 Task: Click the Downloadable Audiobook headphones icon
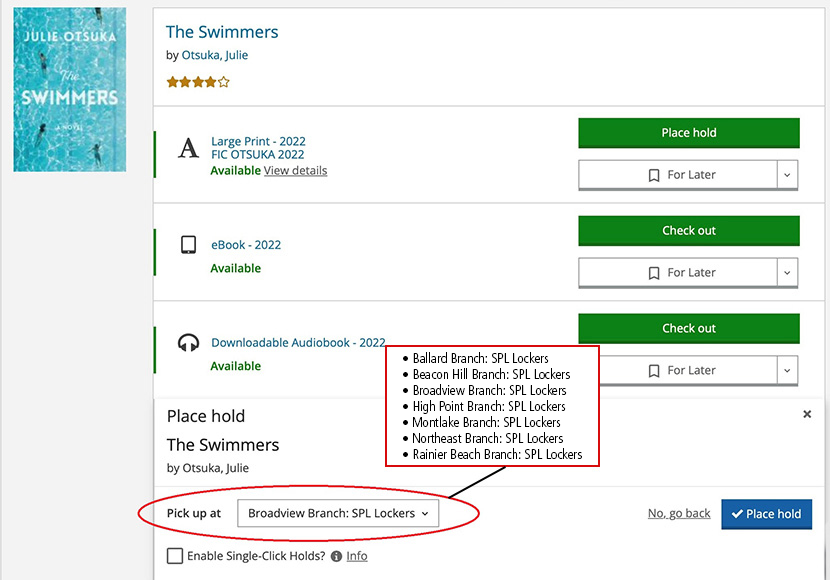pos(188,343)
